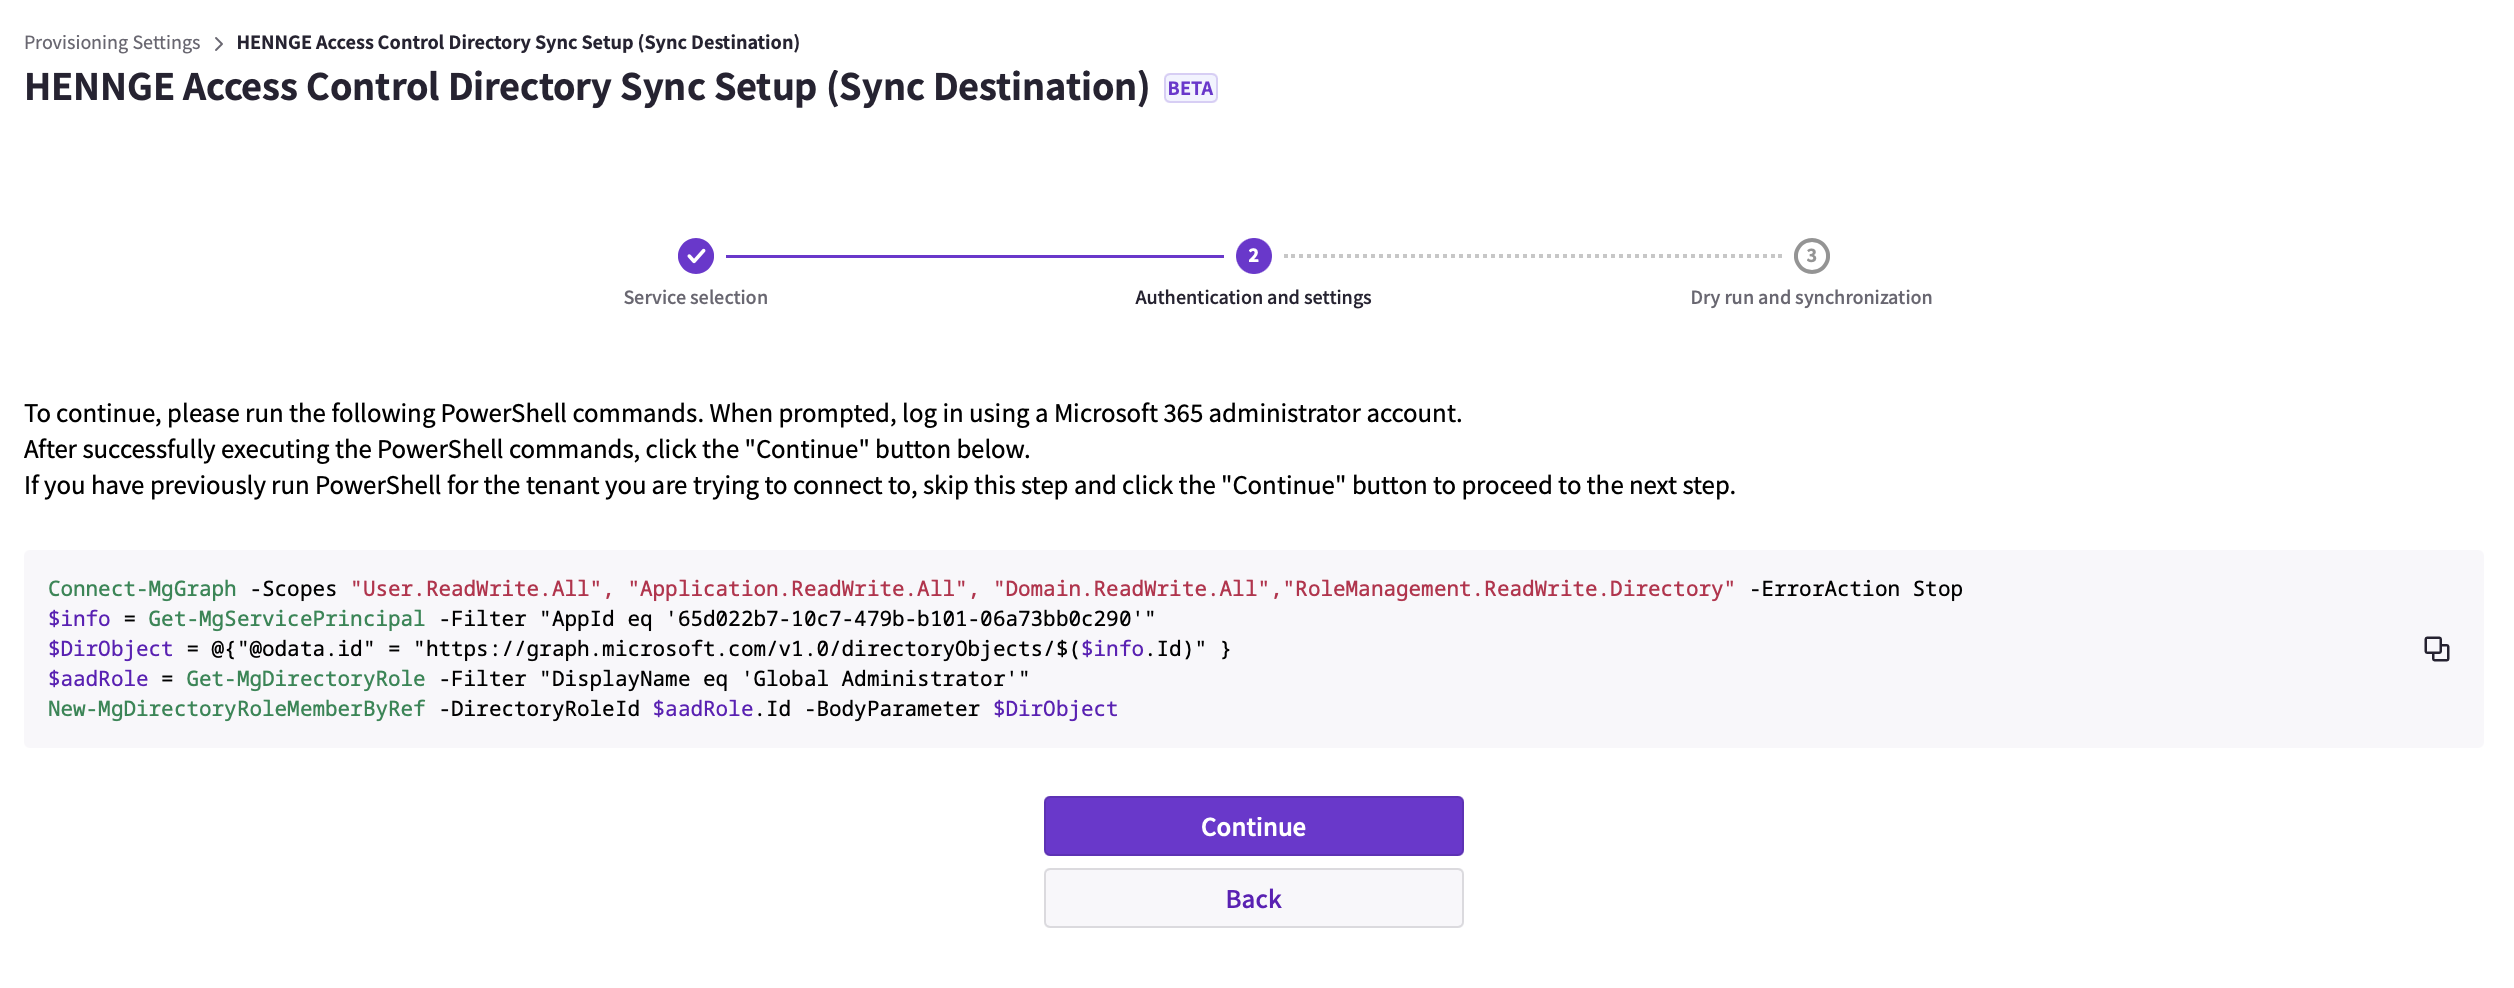Viewport: 2514px width, 988px height.
Task: Click current breadcrumb 'HENNGE Access Control Directory Sync Setup'
Action: [x=518, y=42]
